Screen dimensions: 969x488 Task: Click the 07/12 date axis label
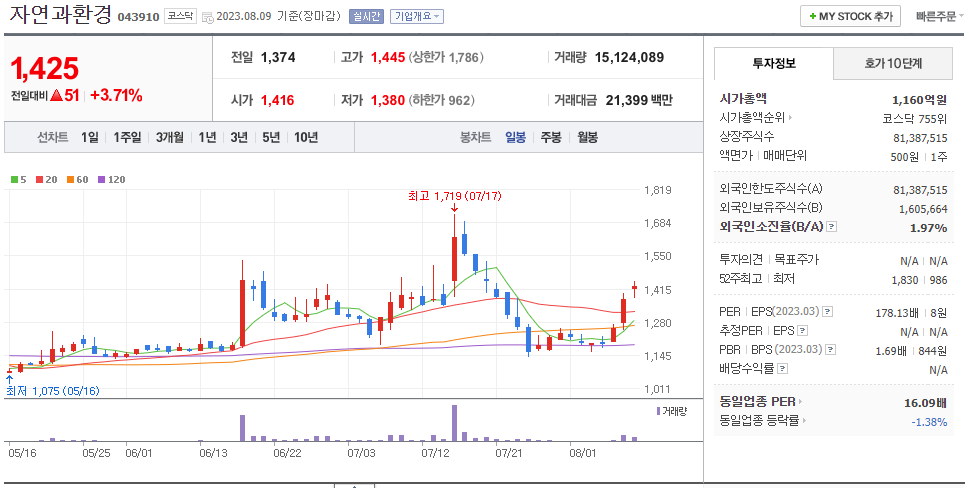436,453
